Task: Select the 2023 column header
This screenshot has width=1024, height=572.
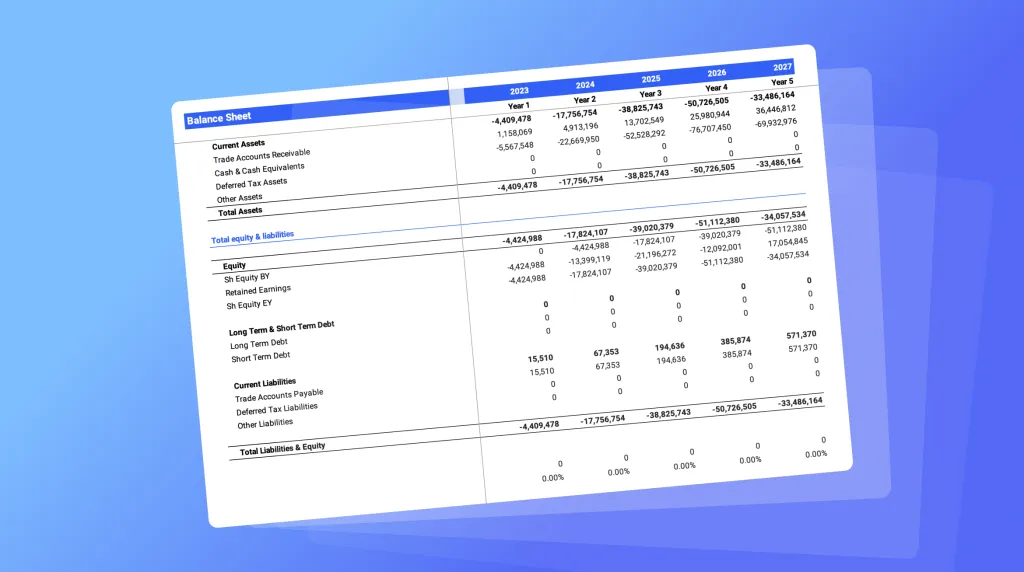Action: [x=519, y=92]
